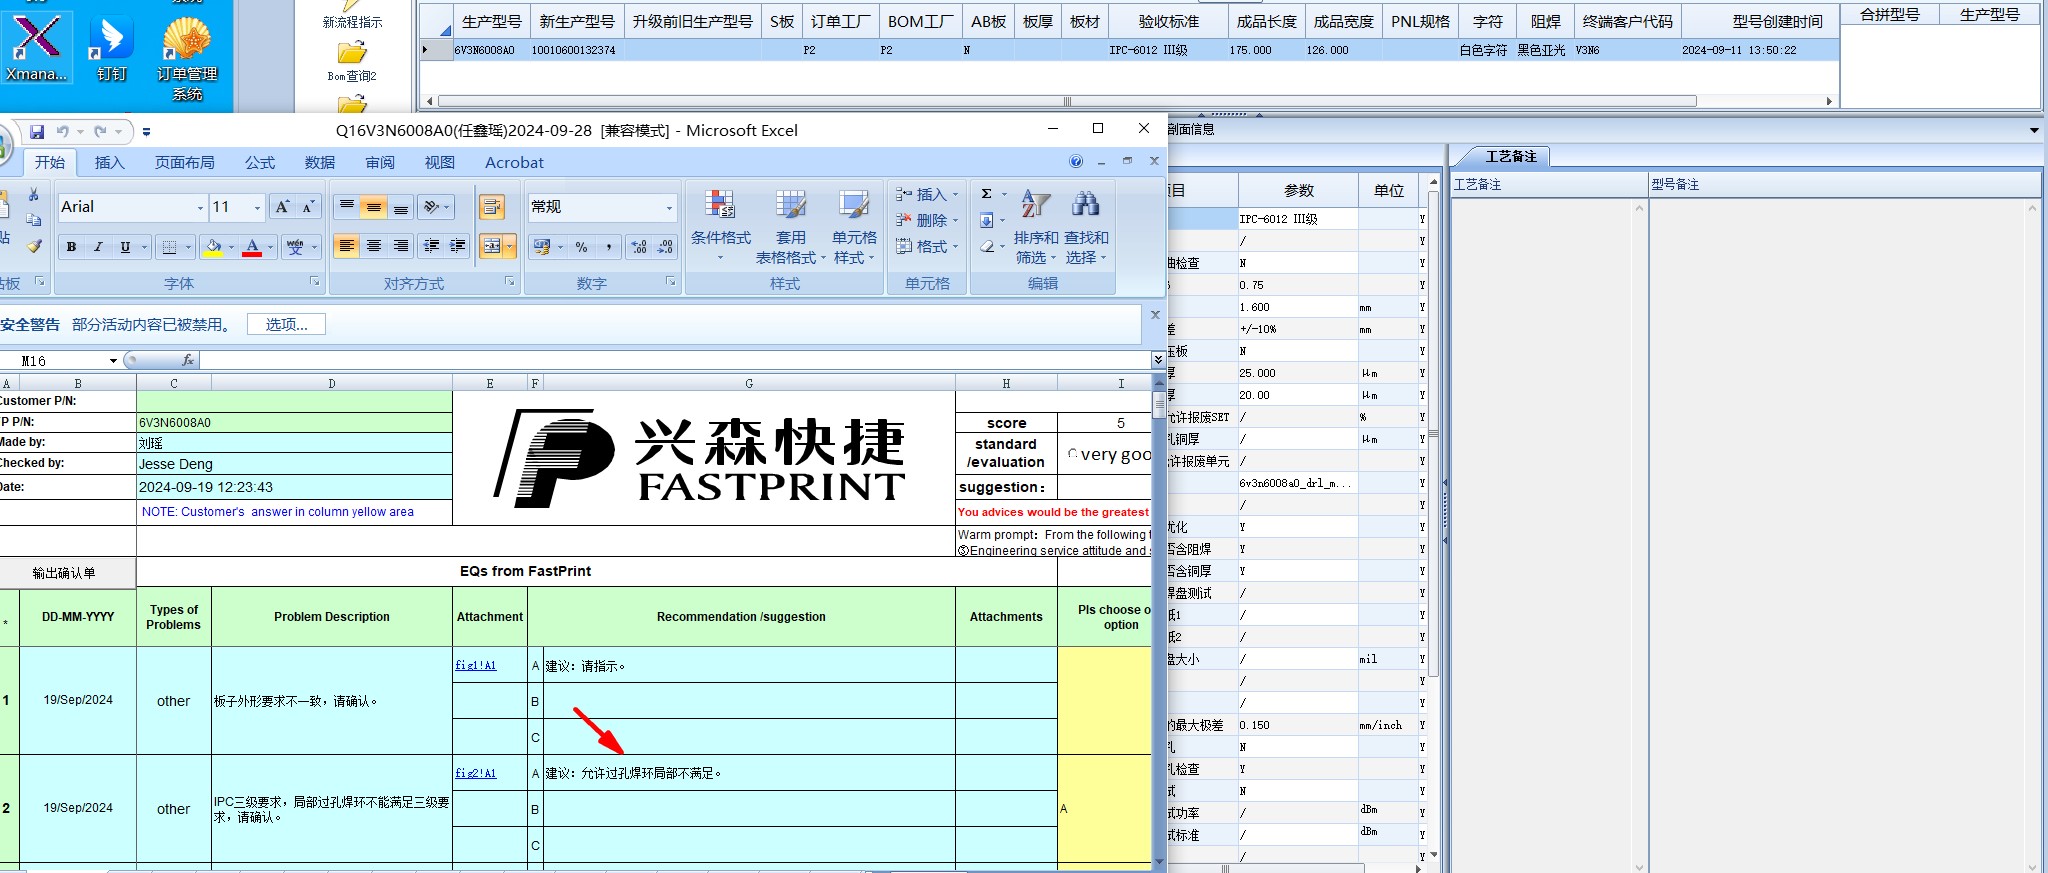The width and height of the screenshot is (2048, 873).
Task: Decrease font size with the small A icon
Action: point(309,207)
